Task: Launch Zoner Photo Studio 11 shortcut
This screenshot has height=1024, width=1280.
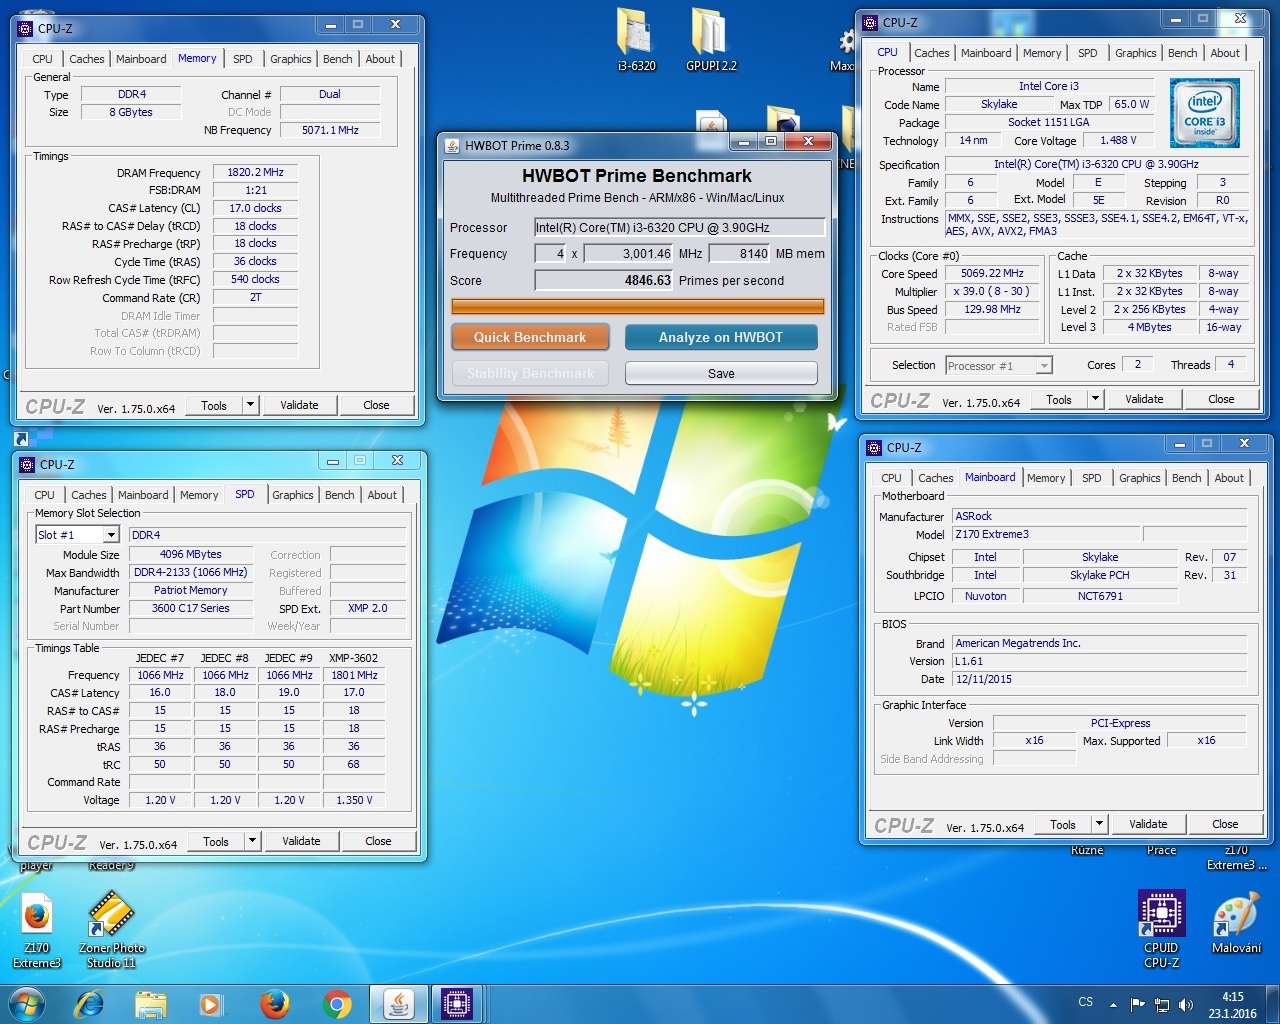Action: (111, 932)
